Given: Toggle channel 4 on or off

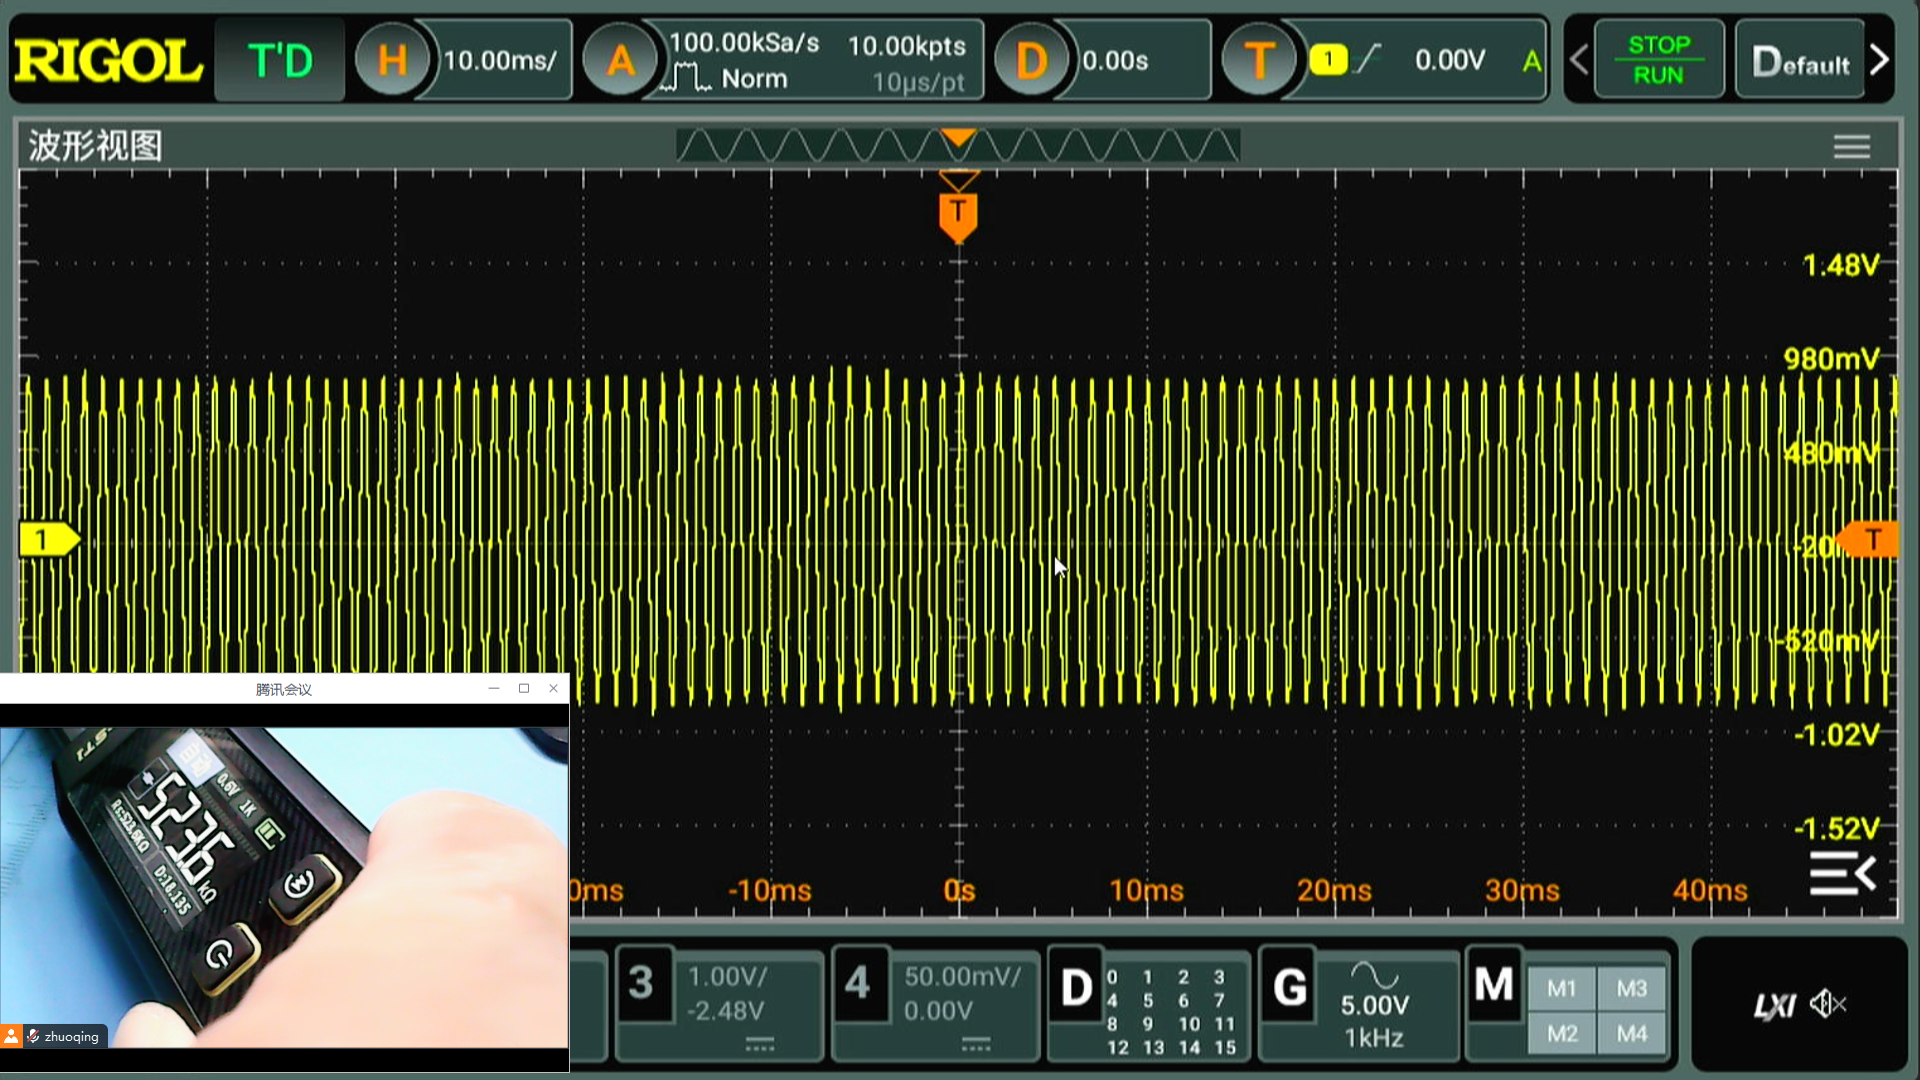Looking at the screenshot, I should coord(857,983).
